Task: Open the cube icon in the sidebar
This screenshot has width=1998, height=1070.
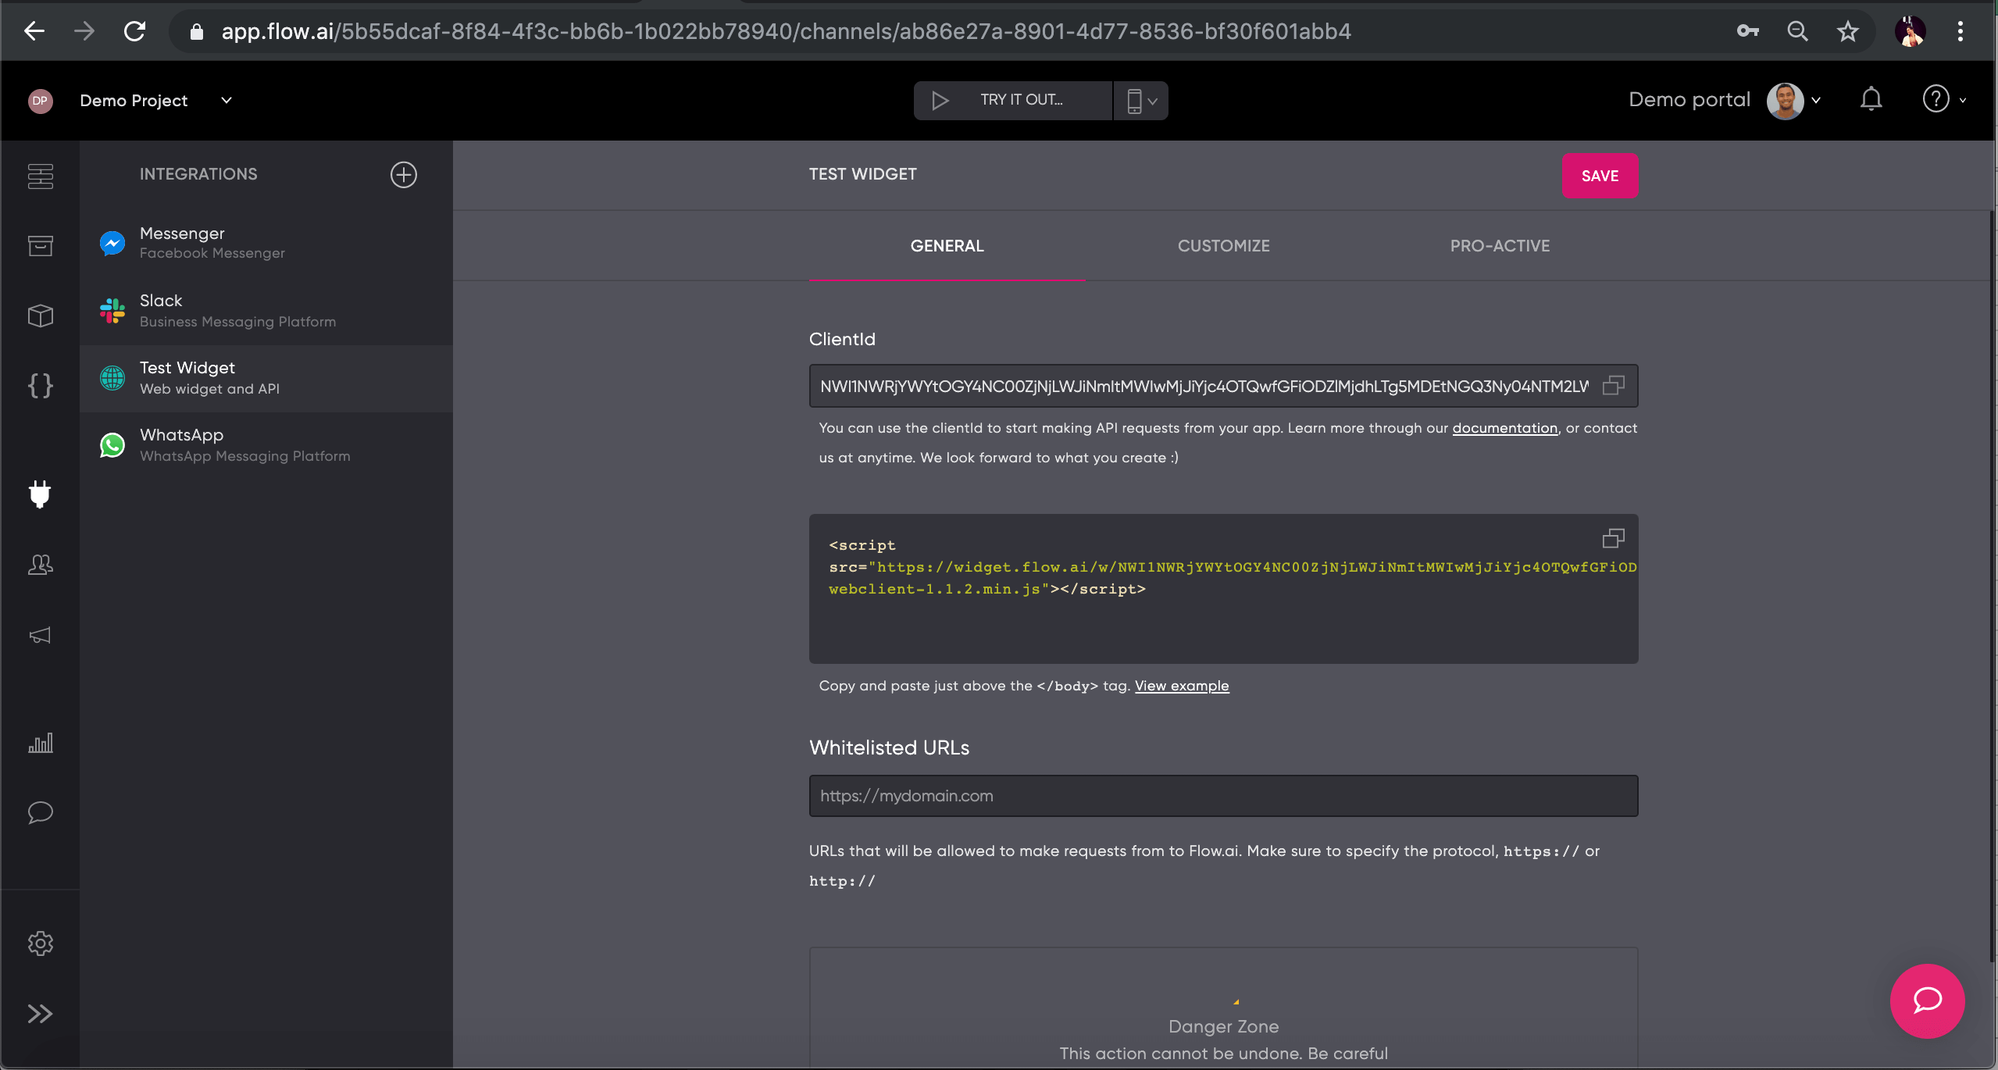Action: (x=40, y=316)
